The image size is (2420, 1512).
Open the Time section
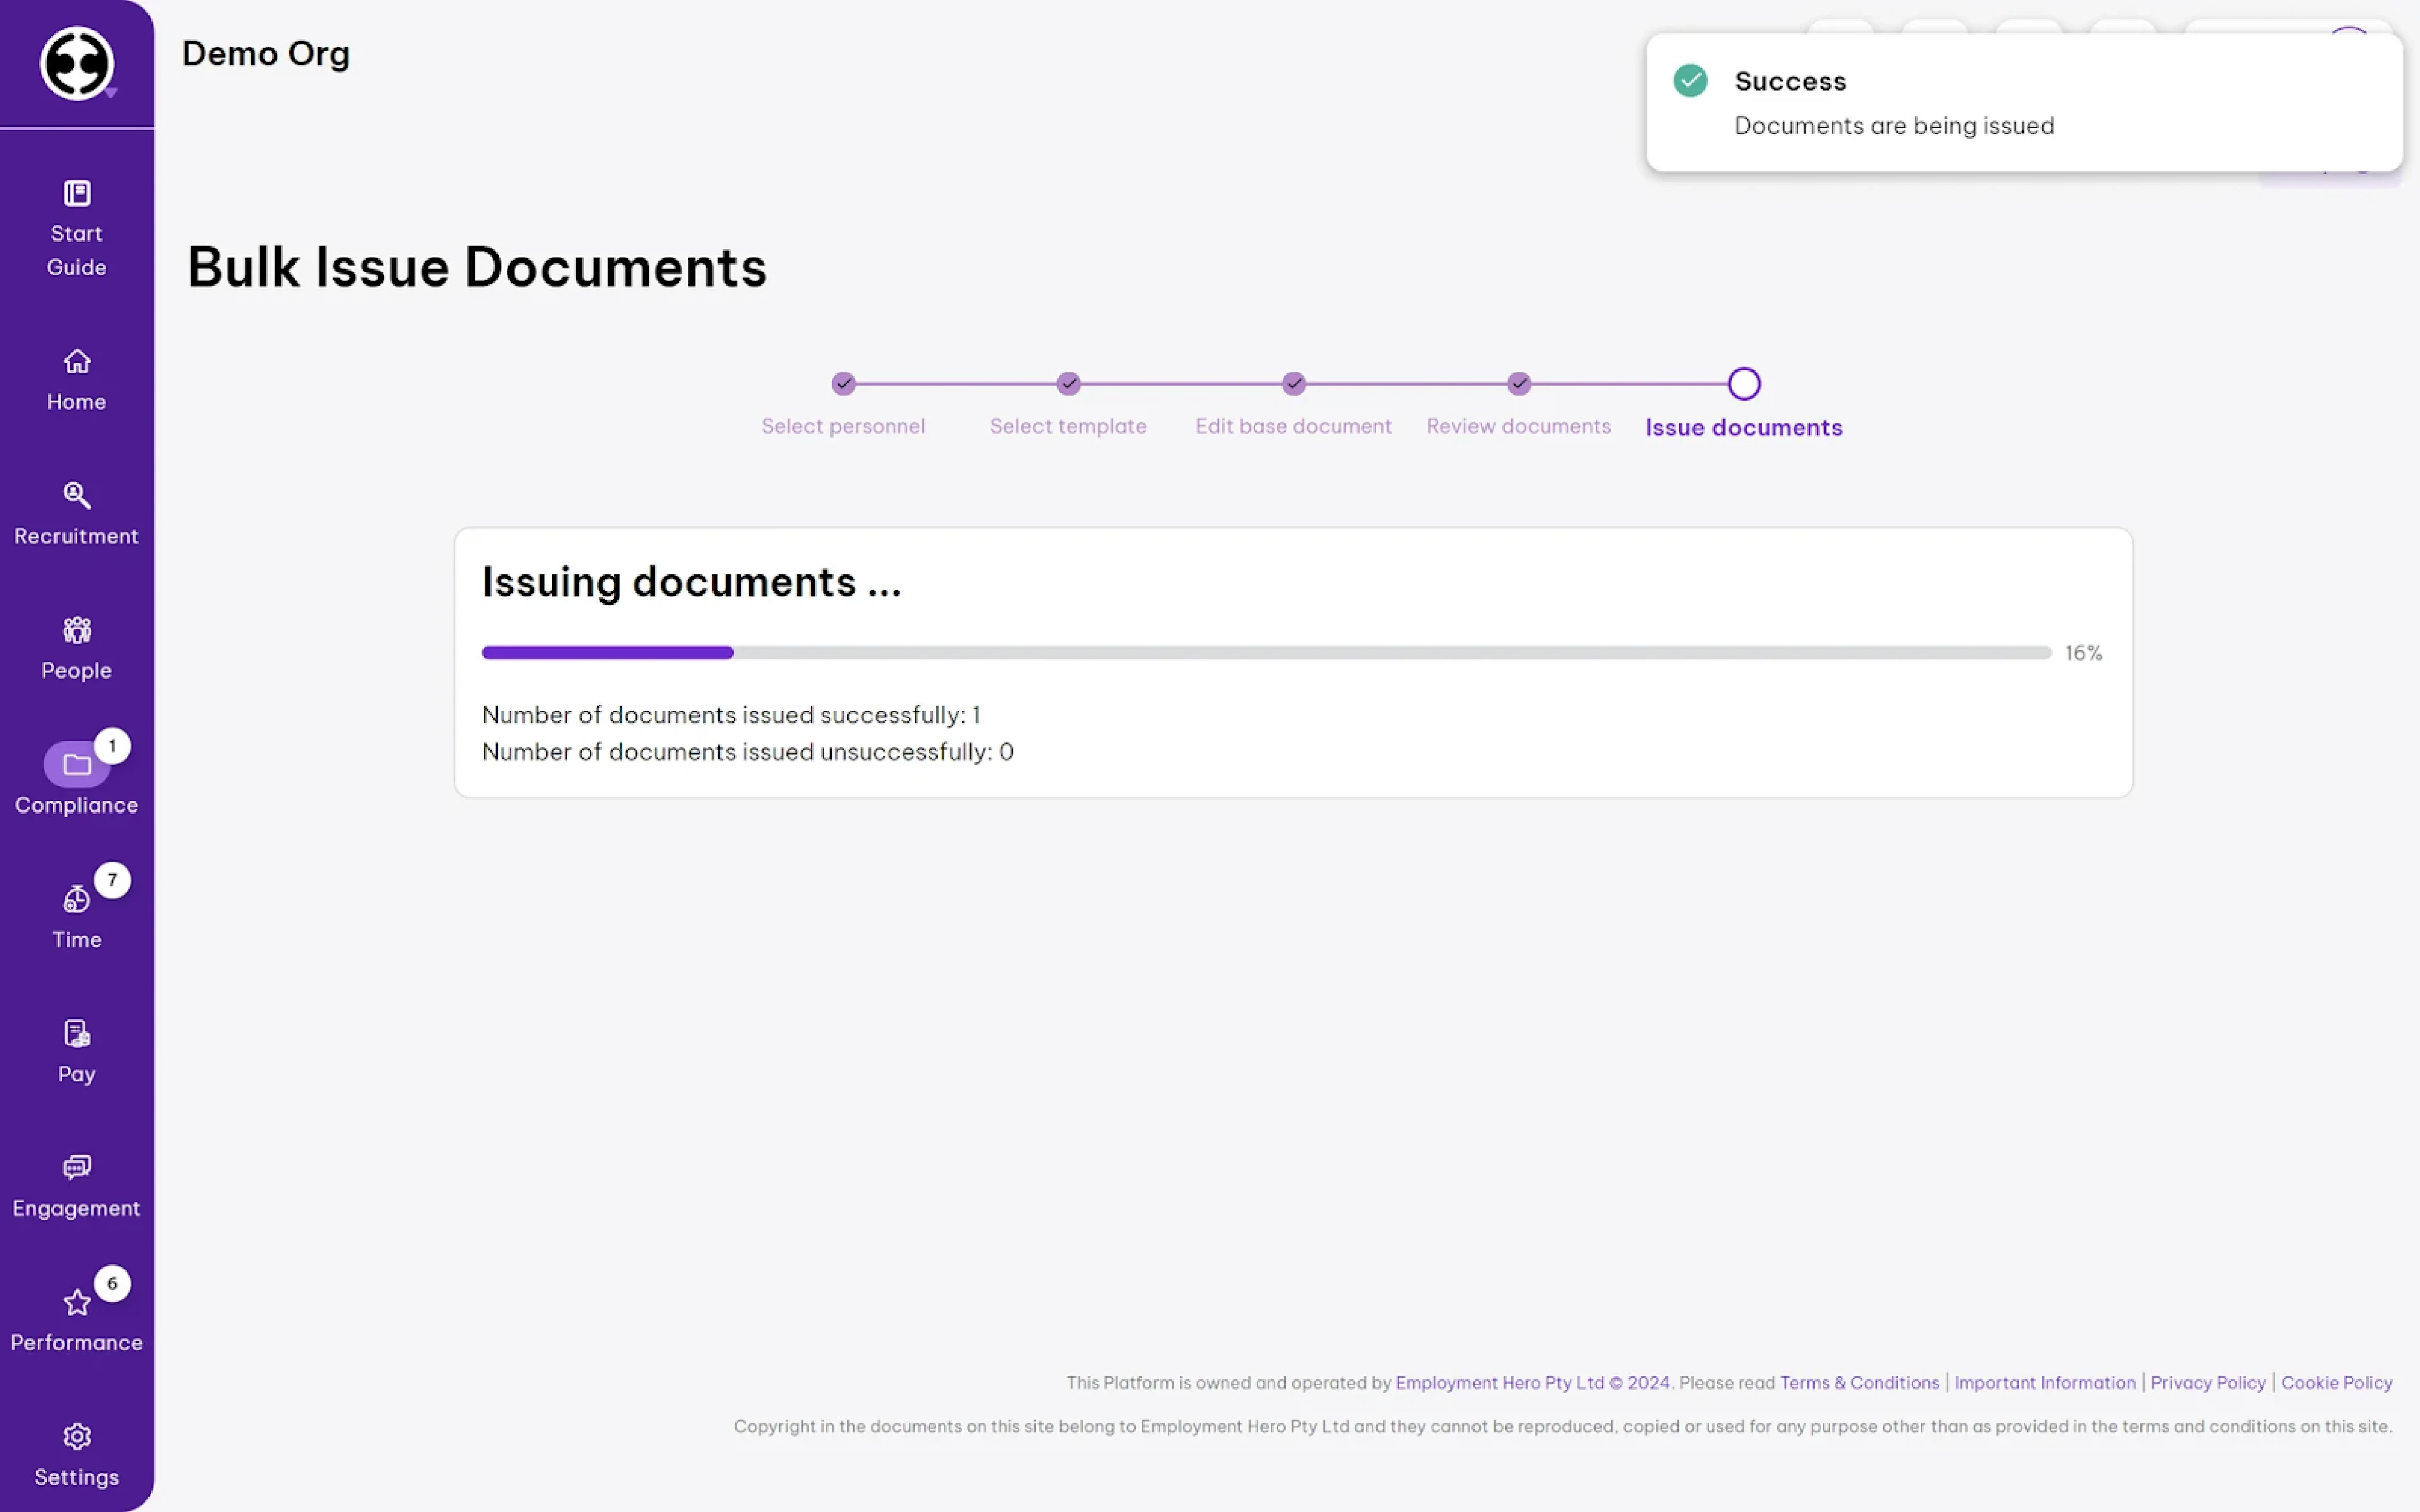77,918
